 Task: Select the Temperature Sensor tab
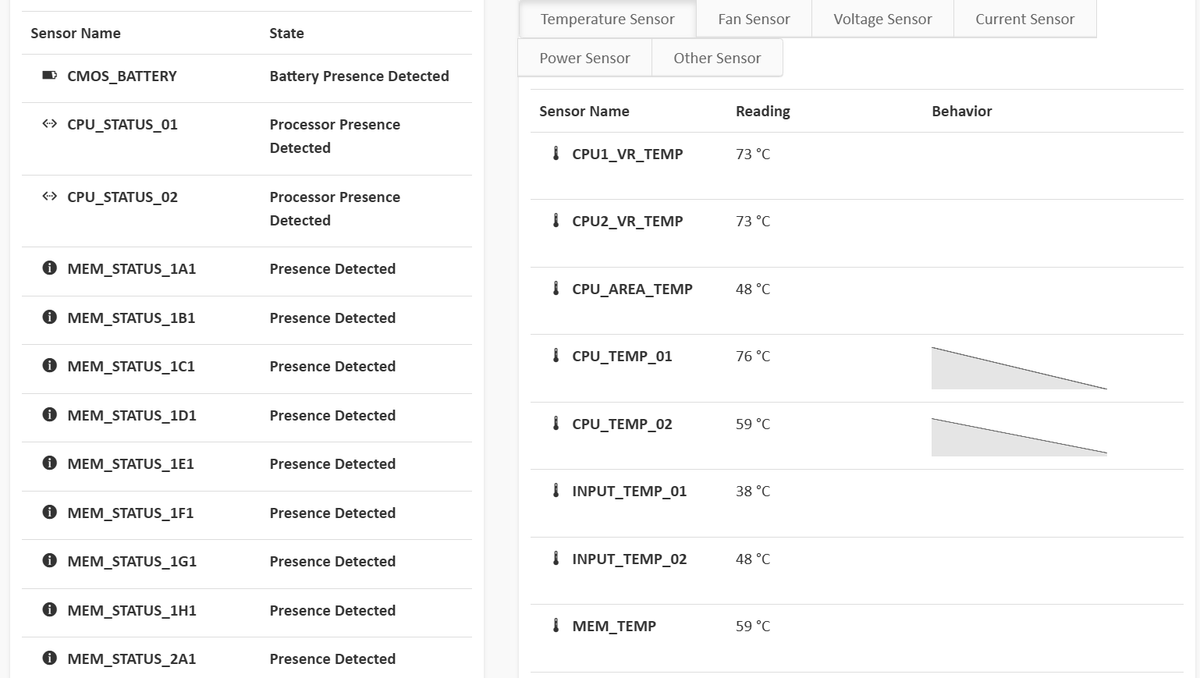(607, 19)
